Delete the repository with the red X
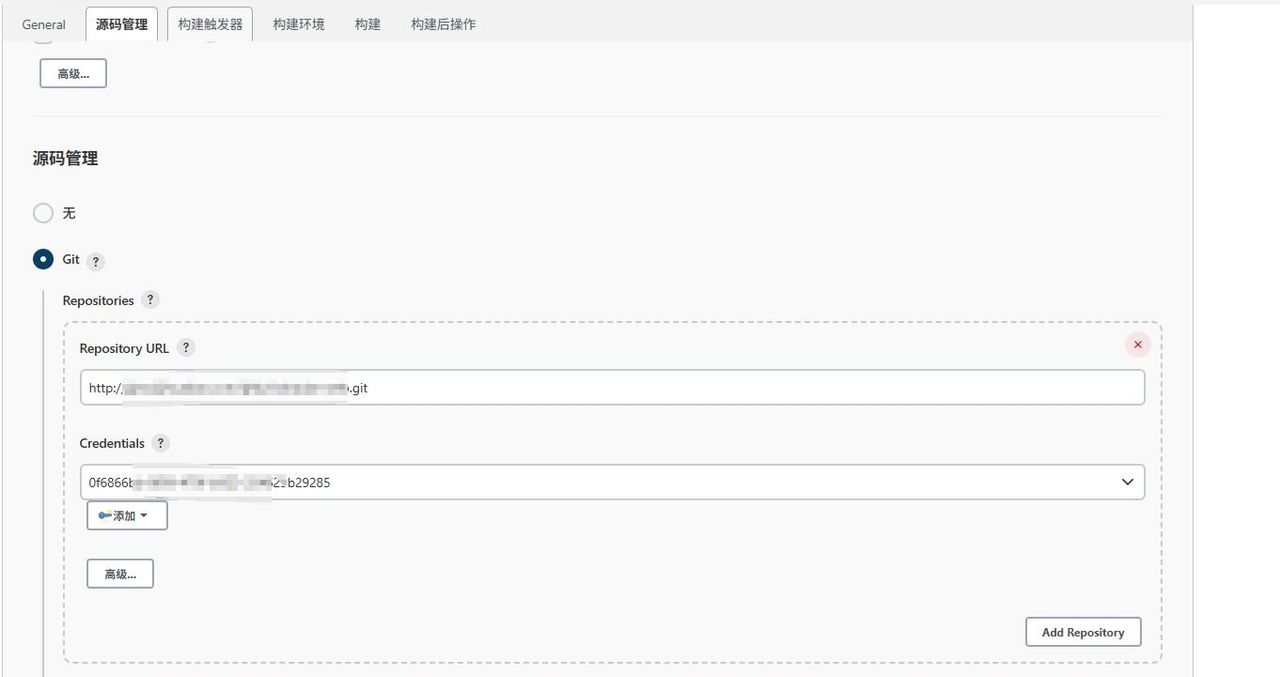1280x677 pixels. (1137, 344)
